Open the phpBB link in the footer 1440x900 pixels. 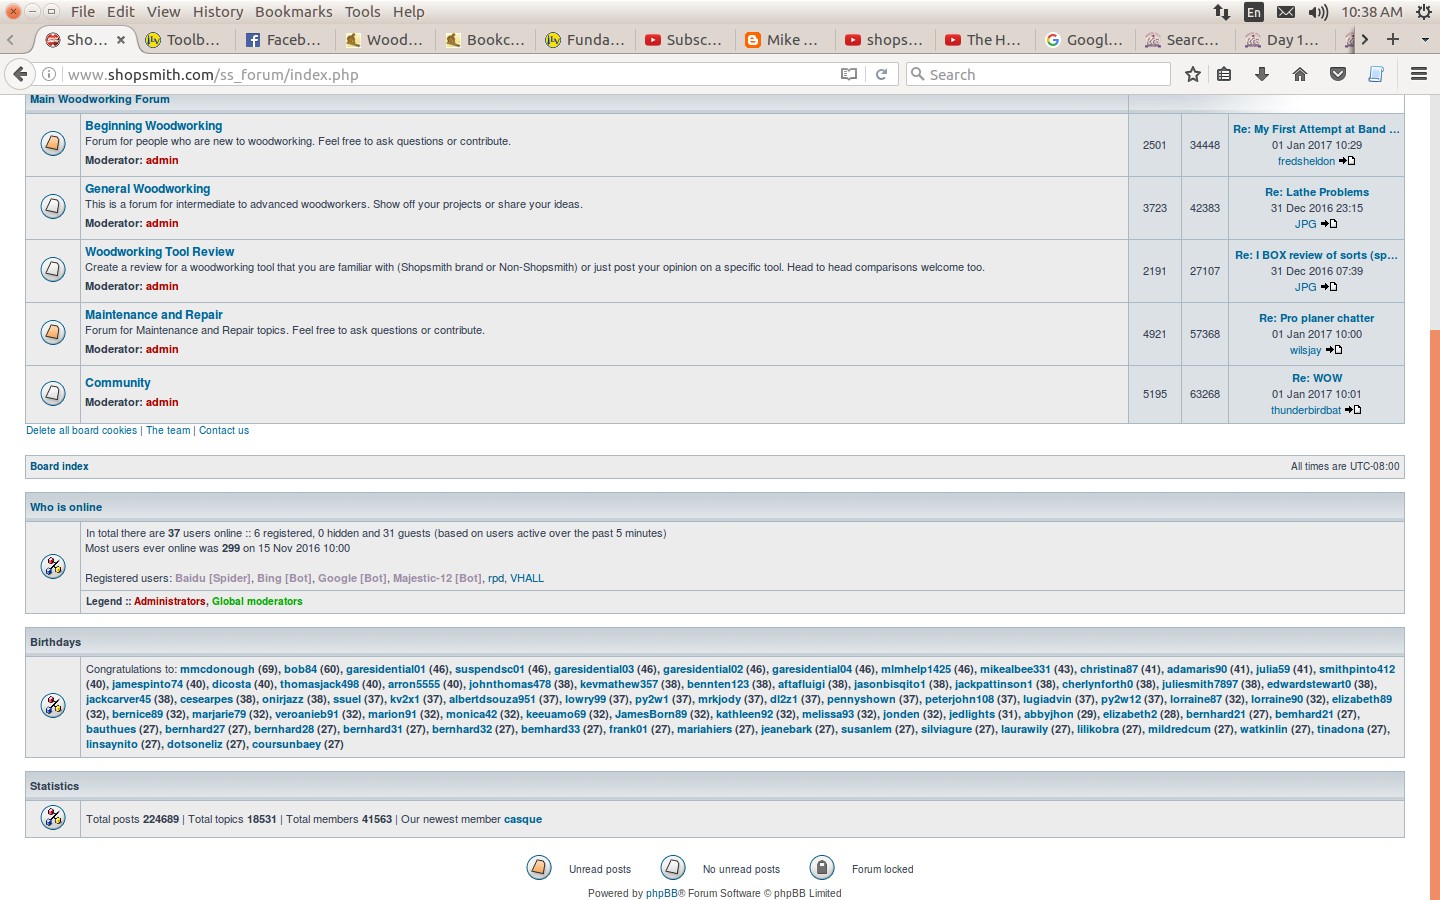(x=662, y=893)
